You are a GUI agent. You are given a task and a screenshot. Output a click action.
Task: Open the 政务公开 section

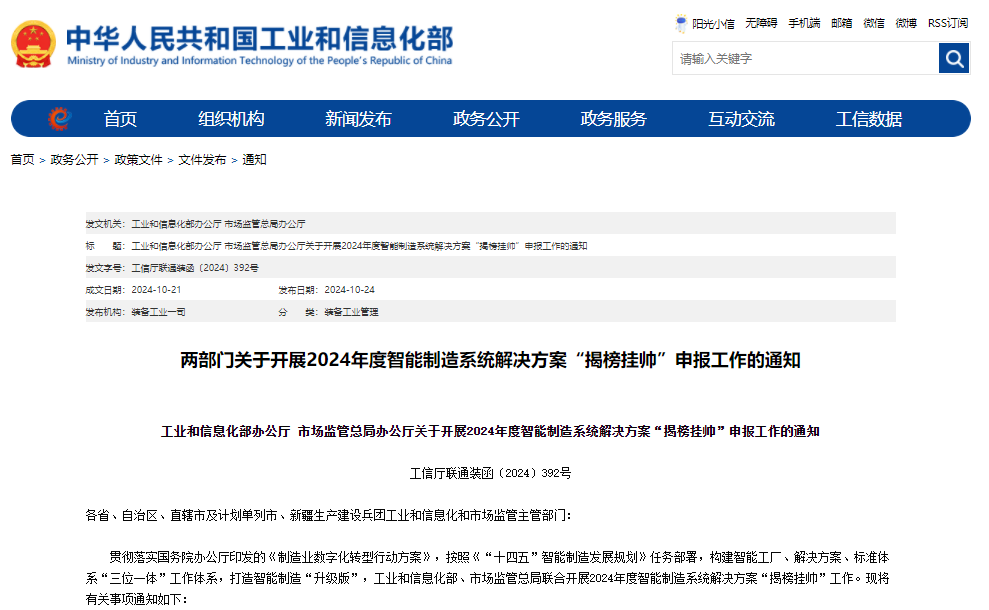(x=487, y=118)
